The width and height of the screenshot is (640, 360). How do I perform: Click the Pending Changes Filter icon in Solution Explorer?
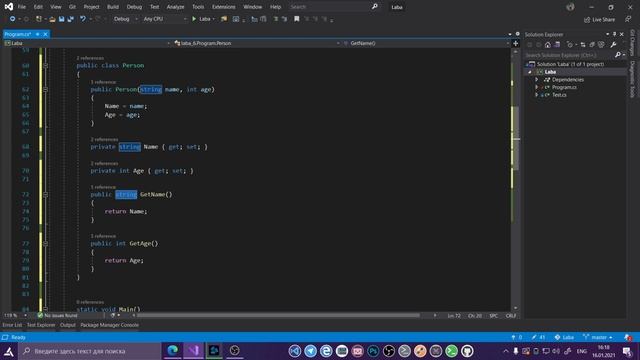571,45
